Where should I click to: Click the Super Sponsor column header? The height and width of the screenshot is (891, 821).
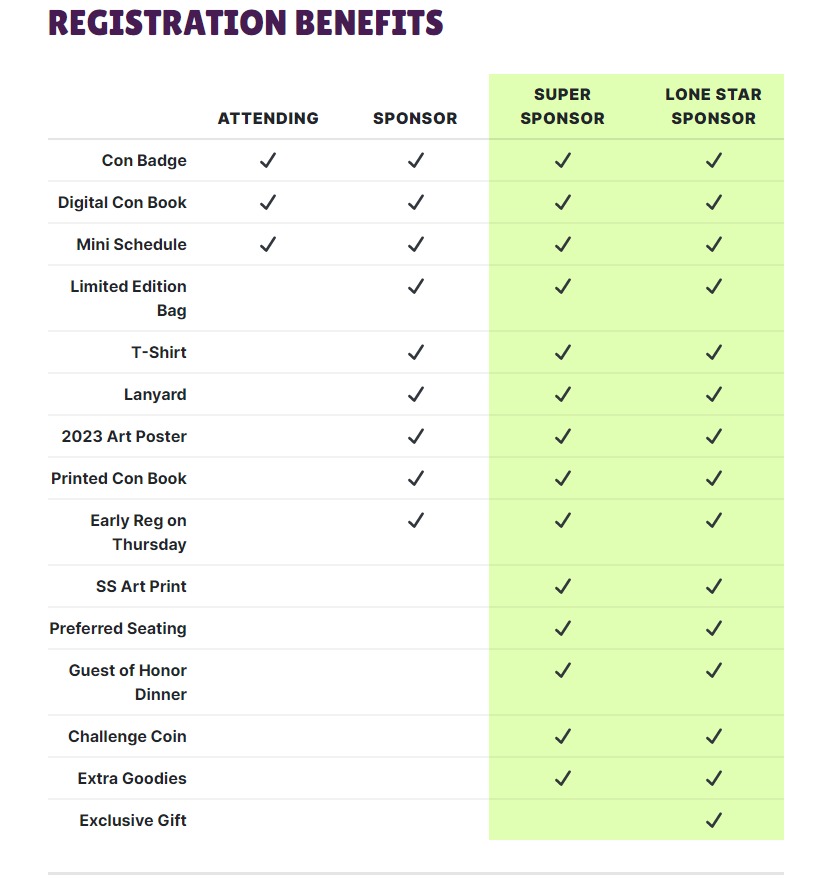pyautogui.click(x=563, y=106)
